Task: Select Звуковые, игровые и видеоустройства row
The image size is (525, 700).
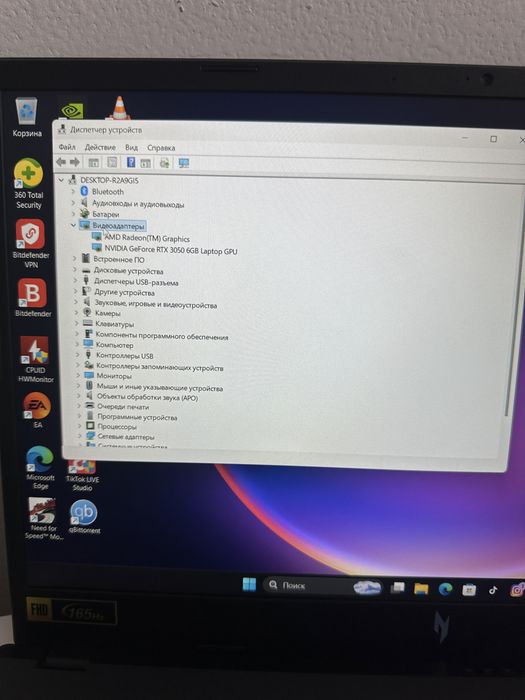Action: click(x=155, y=305)
